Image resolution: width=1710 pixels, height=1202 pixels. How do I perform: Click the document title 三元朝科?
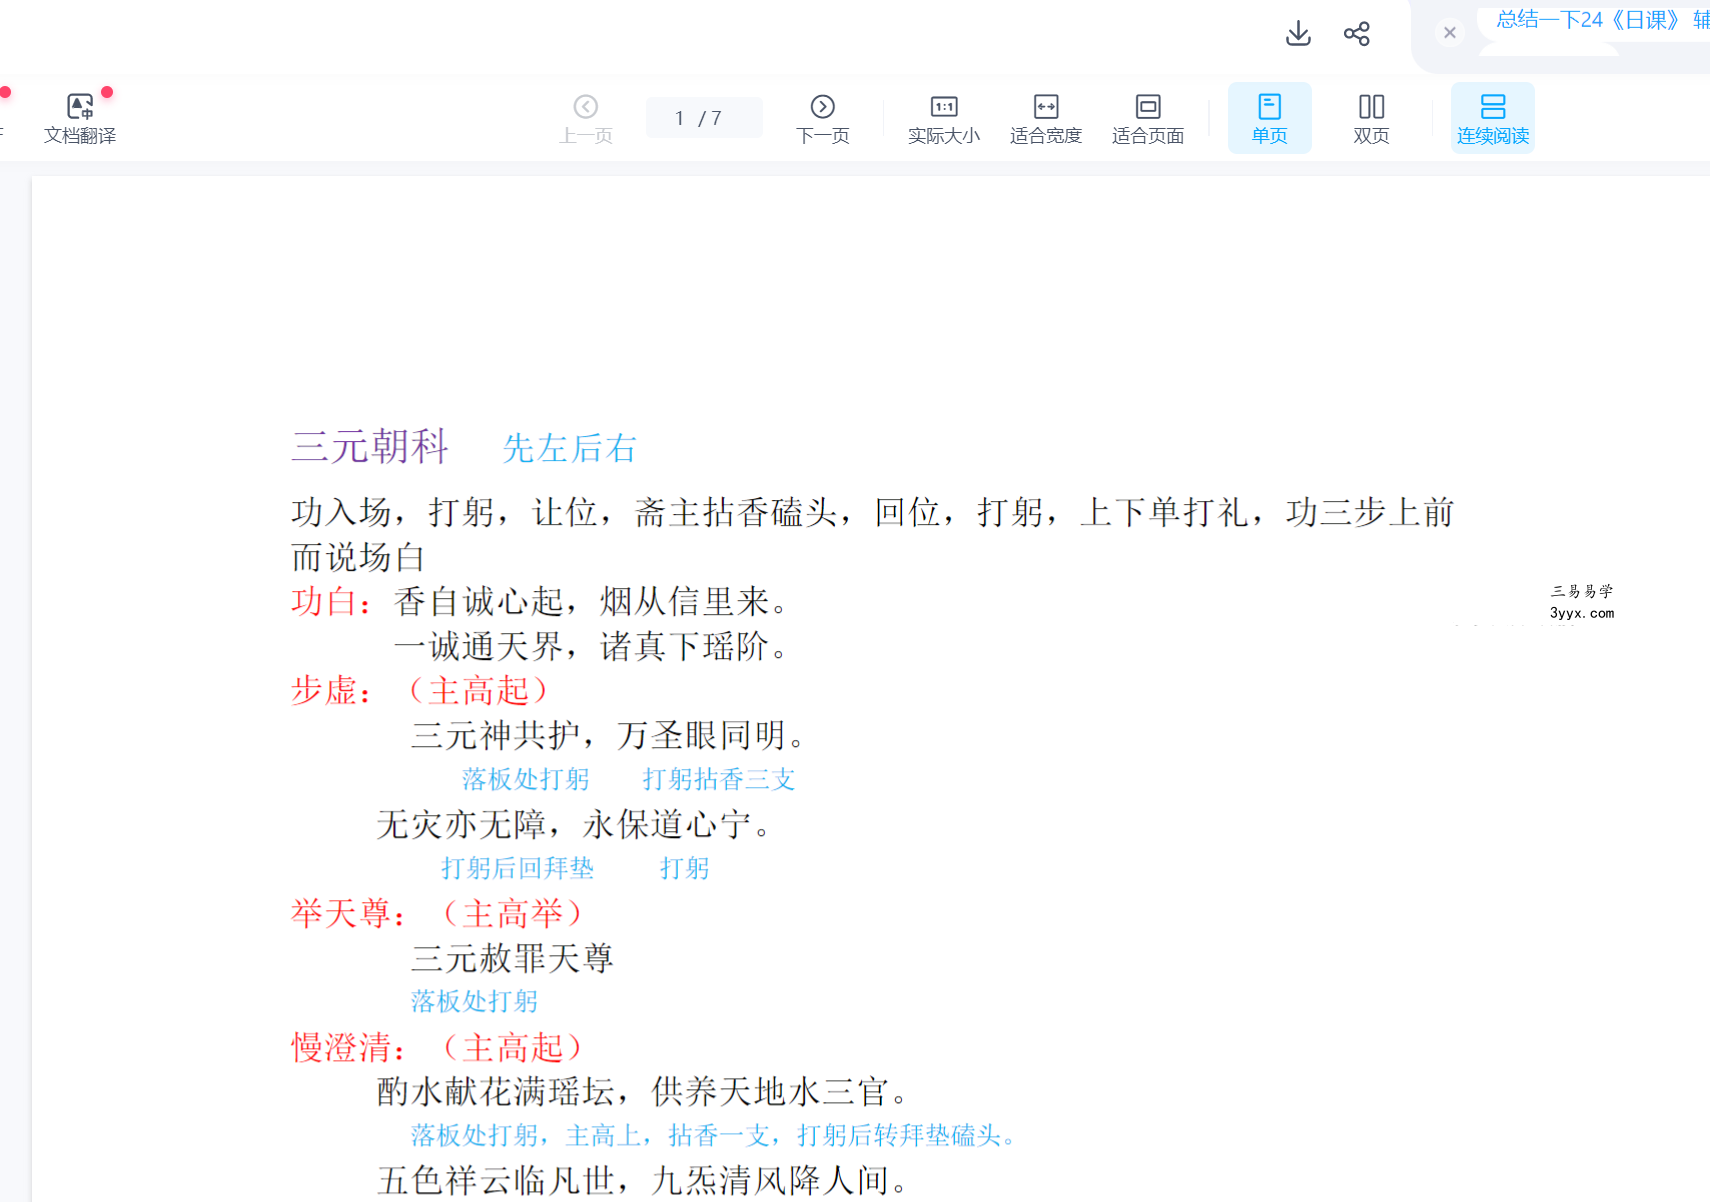370,447
